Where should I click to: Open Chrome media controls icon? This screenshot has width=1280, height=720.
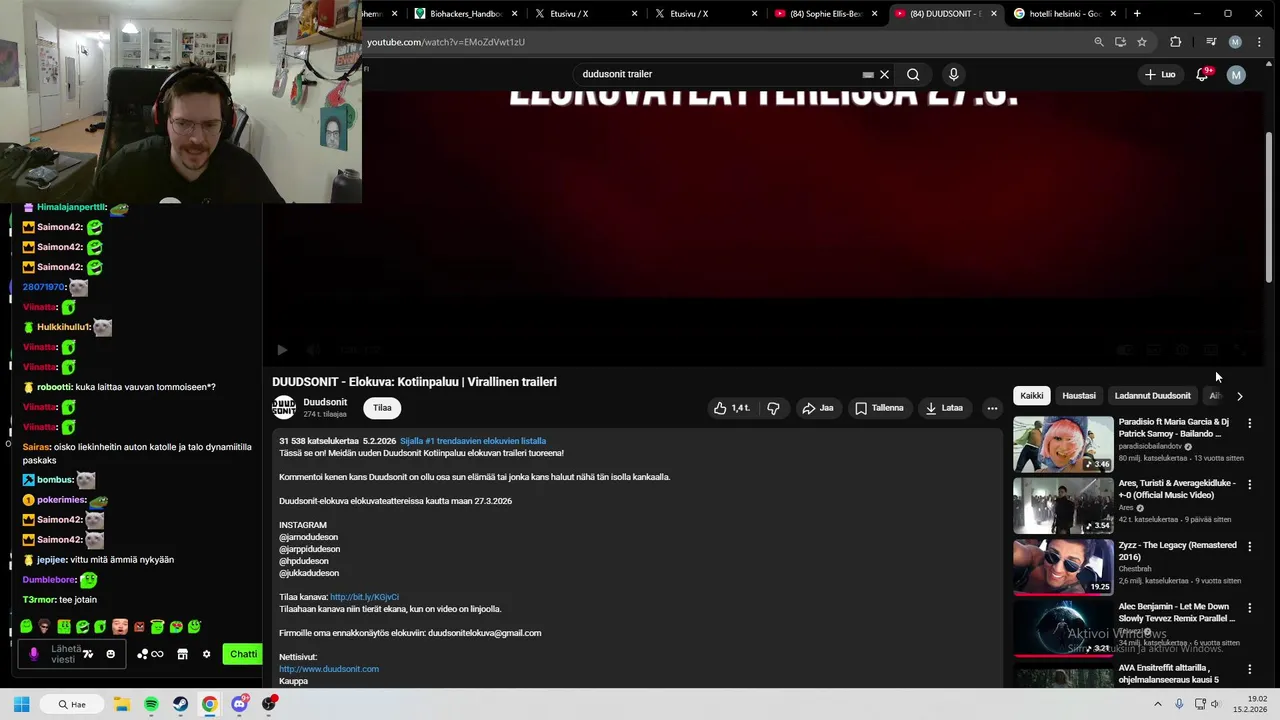[x=1211, y=42]
